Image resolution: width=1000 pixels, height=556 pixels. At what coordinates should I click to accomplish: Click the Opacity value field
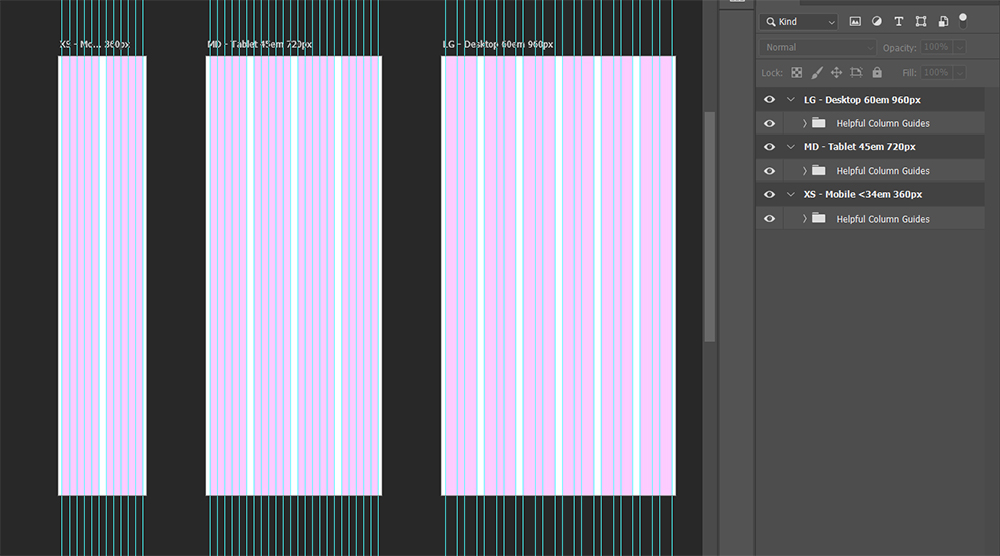tap(936, 47)
